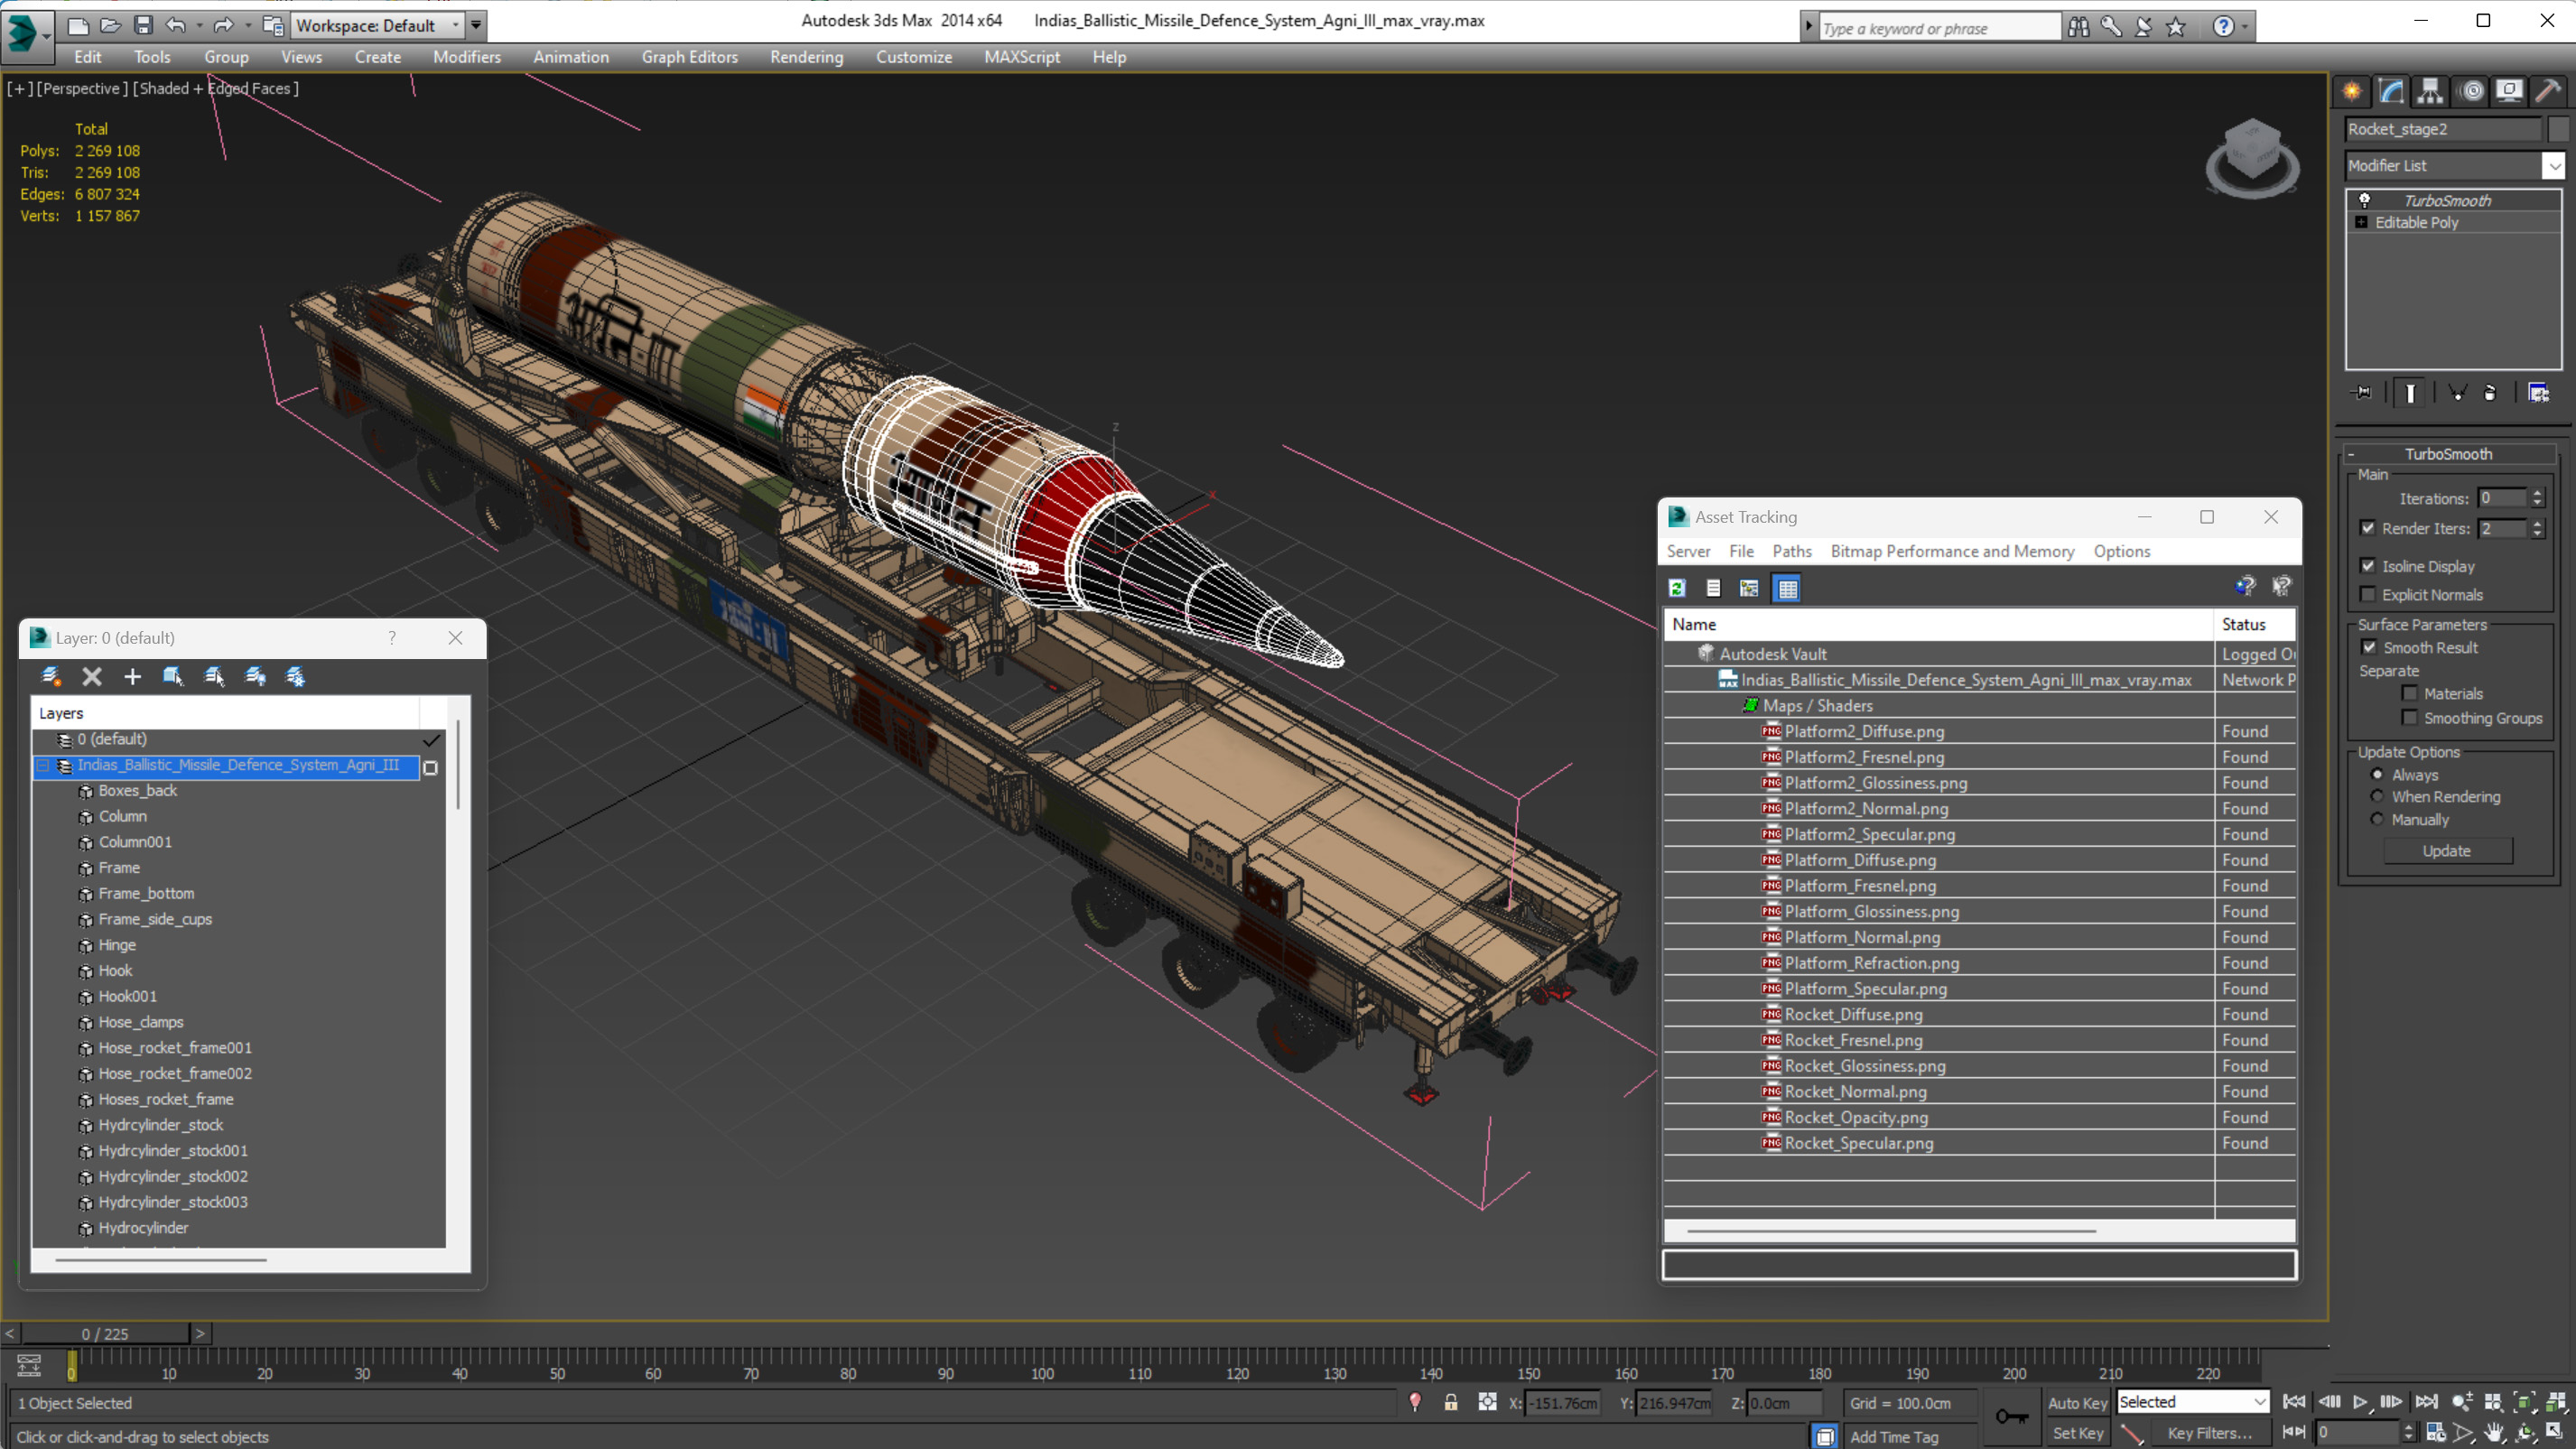
Task: Click Iterations spinner arrows
Action: pos(2538,498)
